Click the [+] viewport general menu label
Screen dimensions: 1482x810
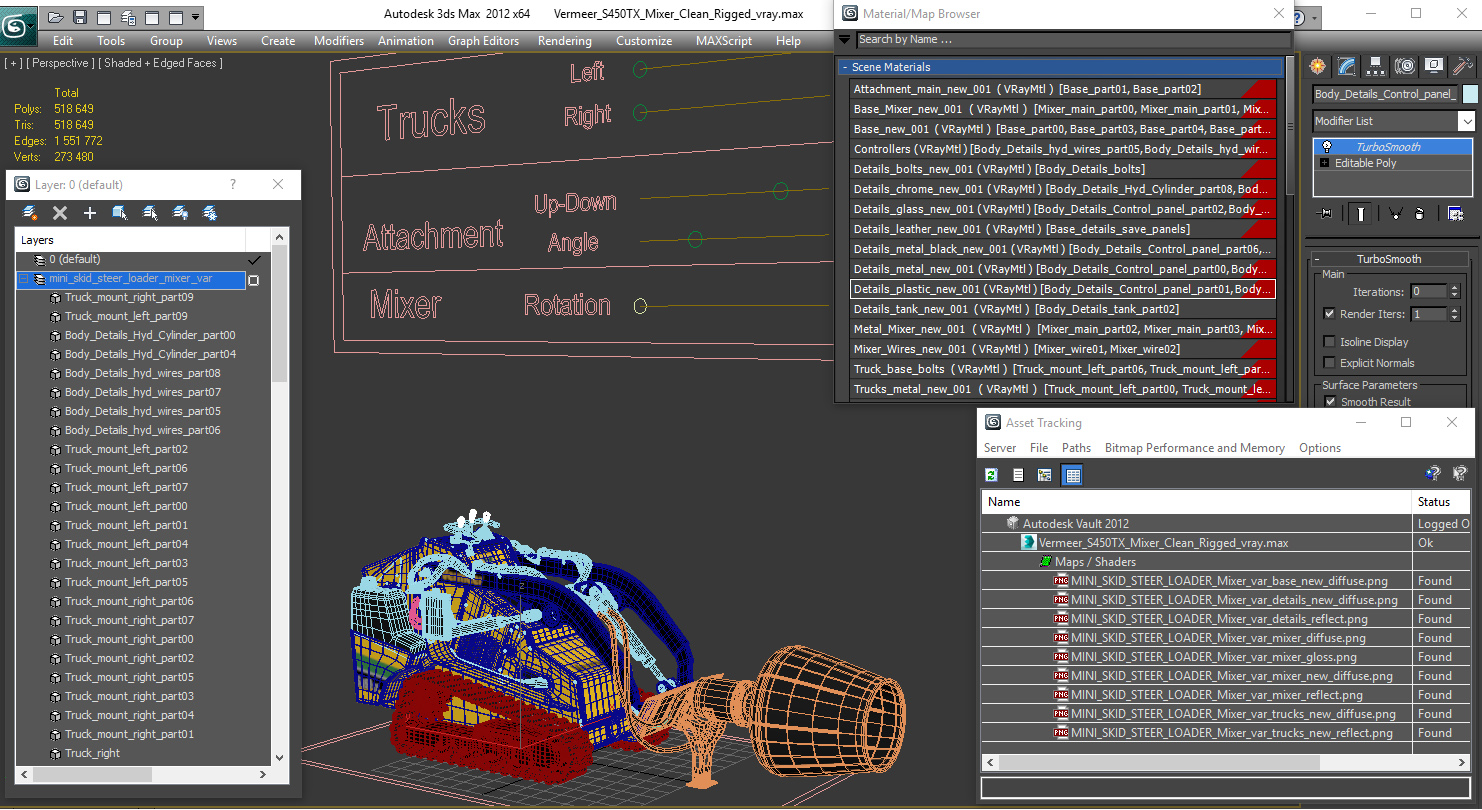[x=14, y=63]
